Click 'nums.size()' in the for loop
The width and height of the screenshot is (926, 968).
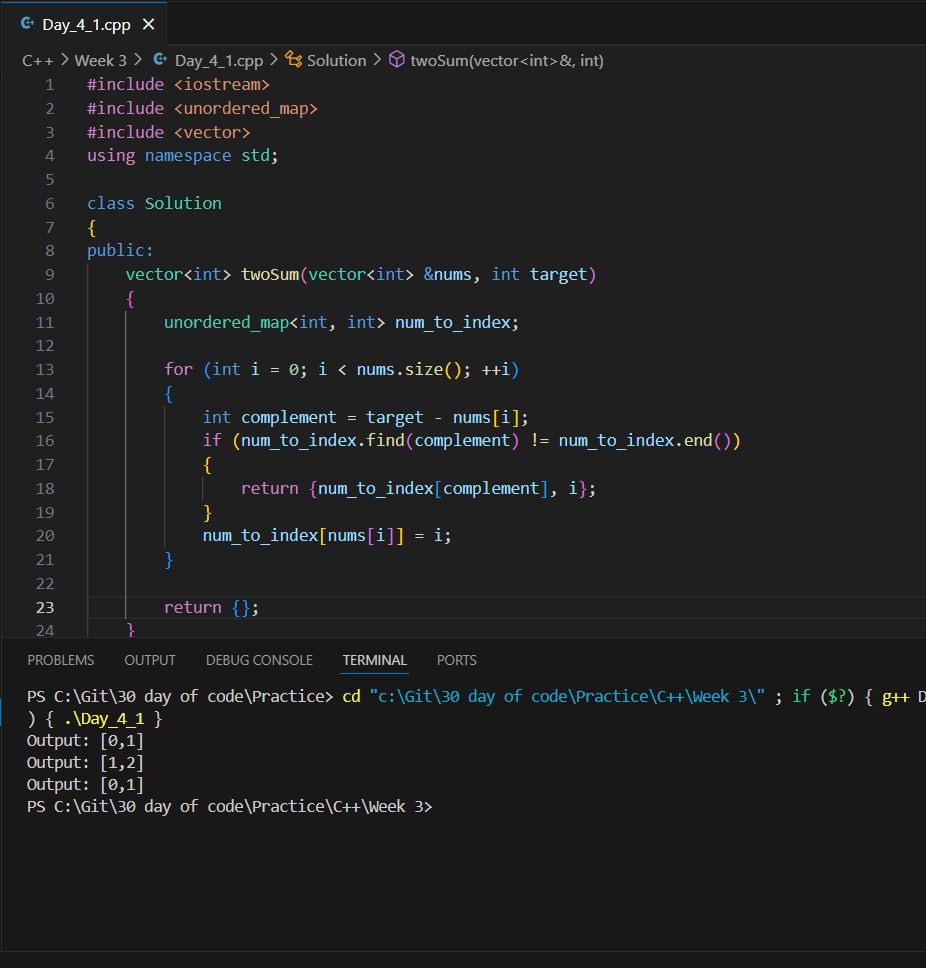[x=409, y=370]
